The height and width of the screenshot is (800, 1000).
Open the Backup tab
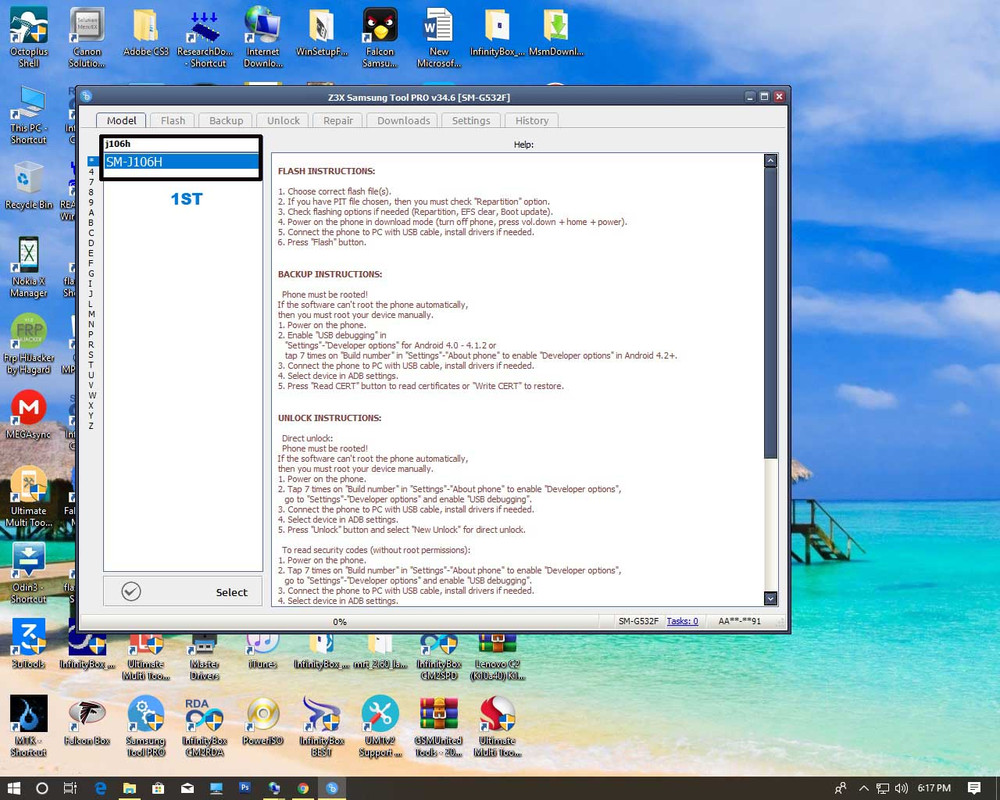(226, 121)
